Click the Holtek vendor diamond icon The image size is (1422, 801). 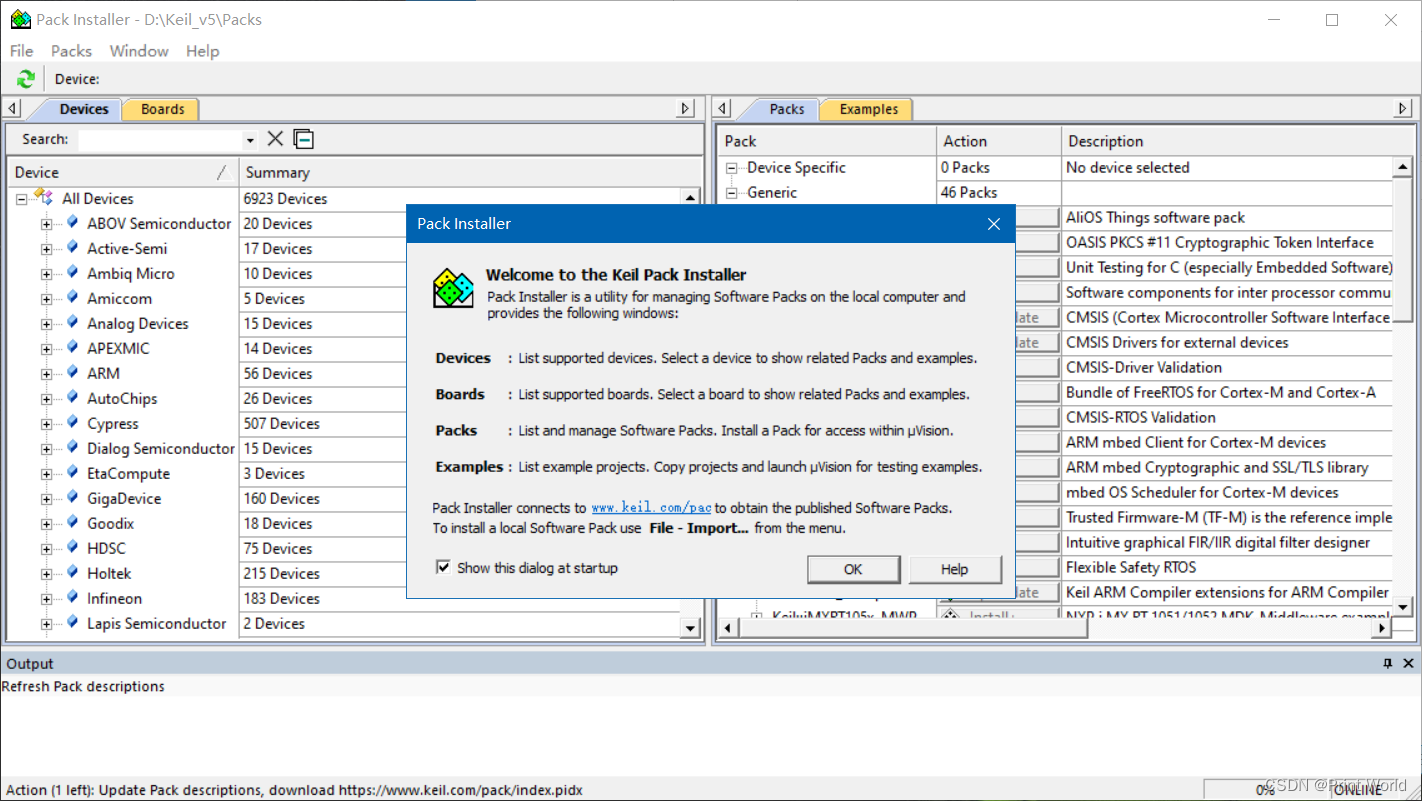[72, 572]
